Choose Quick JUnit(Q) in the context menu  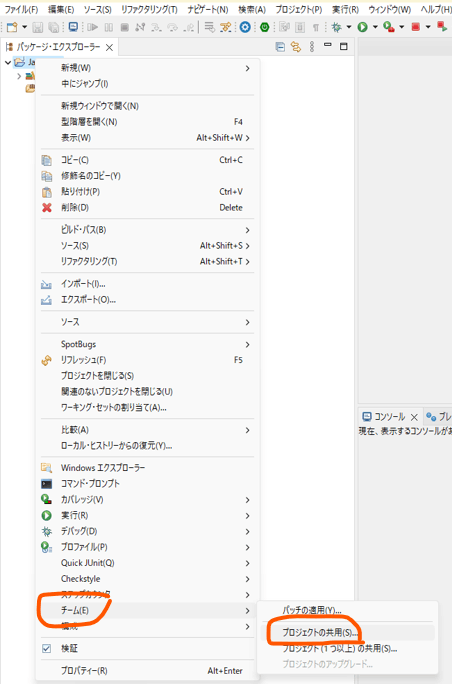click(147, 563)
